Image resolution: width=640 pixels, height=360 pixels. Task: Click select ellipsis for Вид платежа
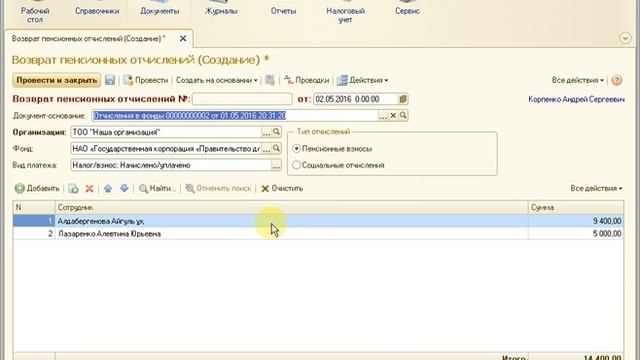click(276, 165)
